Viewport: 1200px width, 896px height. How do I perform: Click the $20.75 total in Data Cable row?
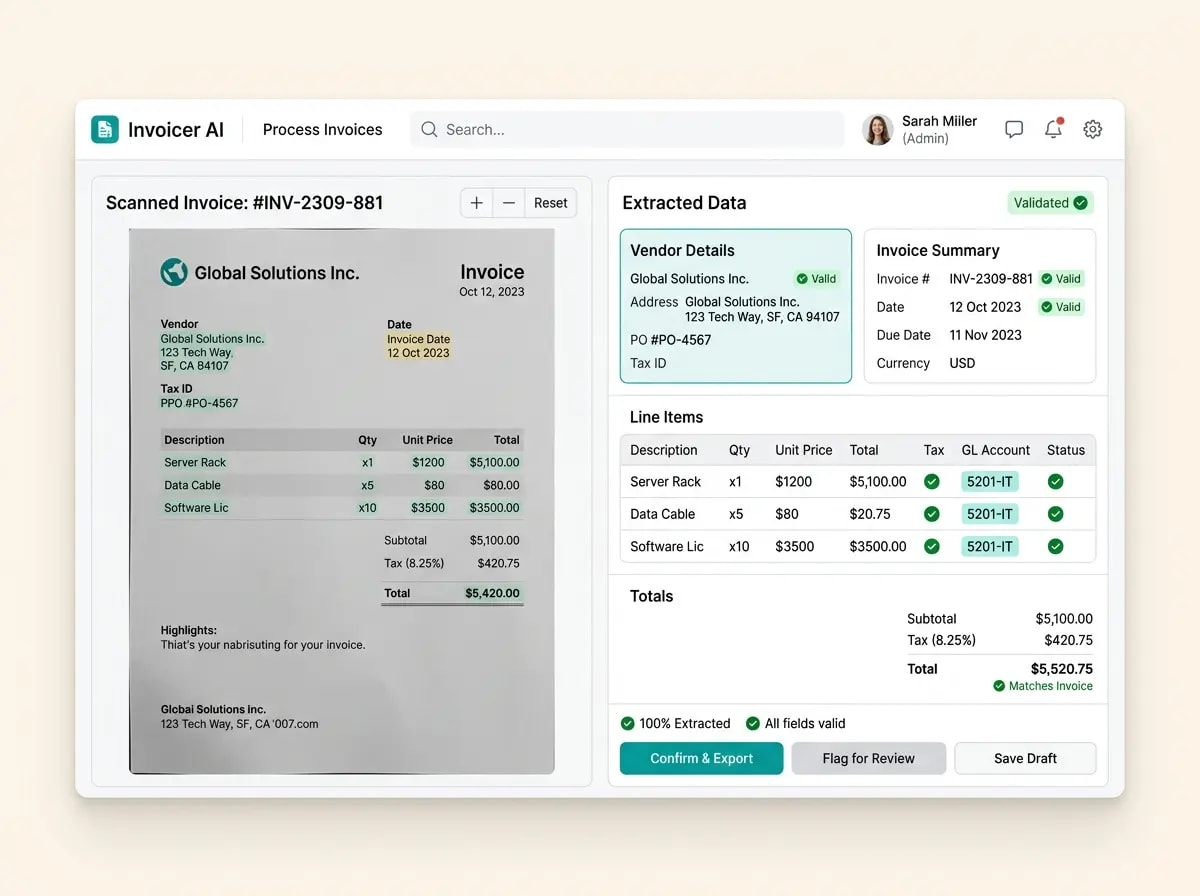click(x=870, y=514)
